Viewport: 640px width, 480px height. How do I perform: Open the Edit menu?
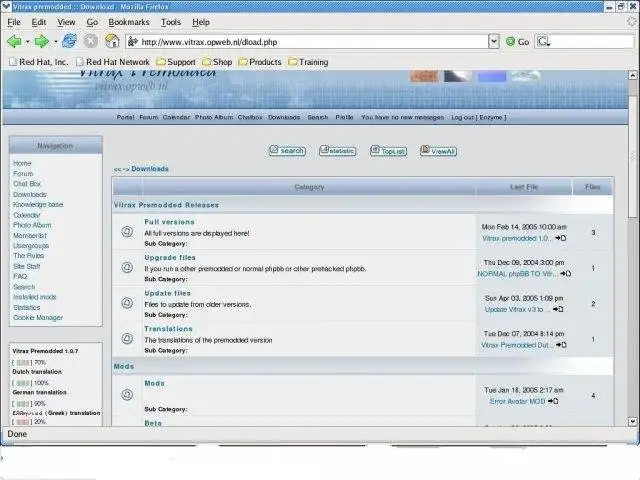(x=39, y=22)
